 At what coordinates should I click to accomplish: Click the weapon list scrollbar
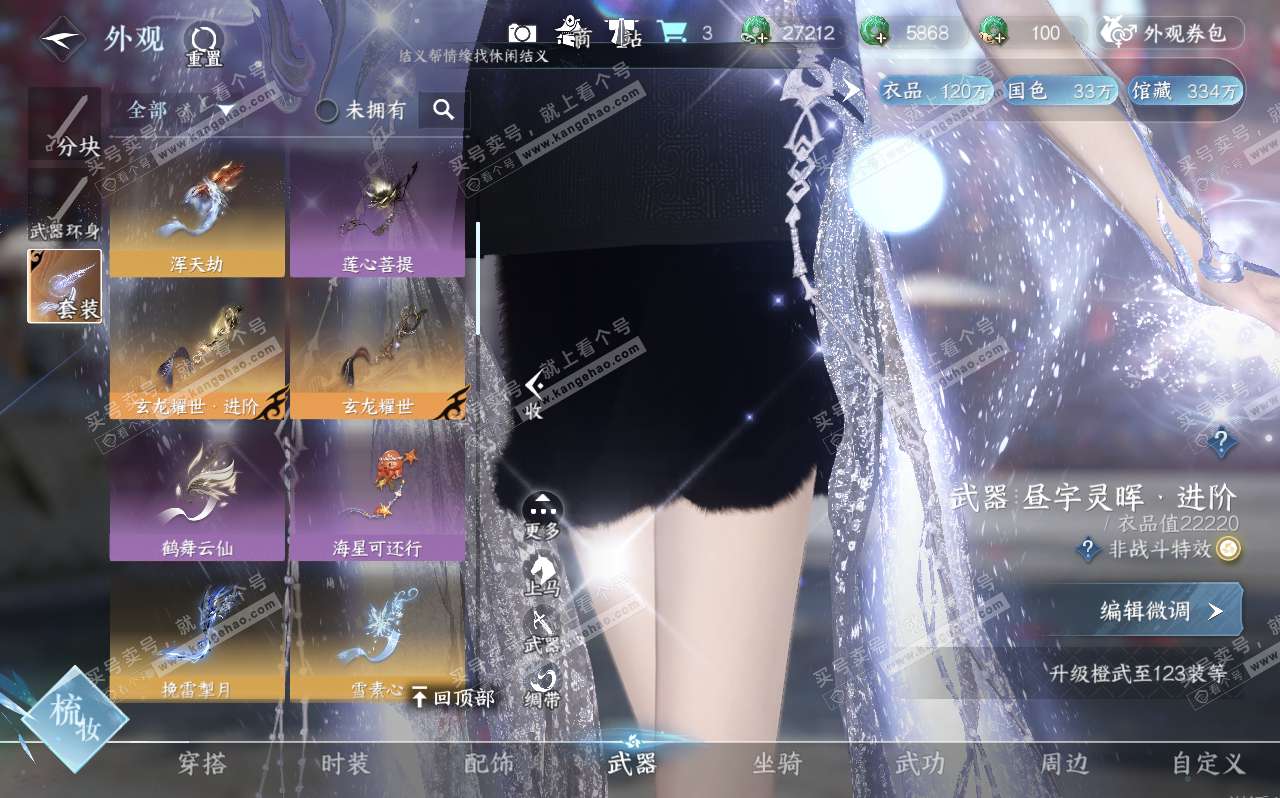pos(478,278)
